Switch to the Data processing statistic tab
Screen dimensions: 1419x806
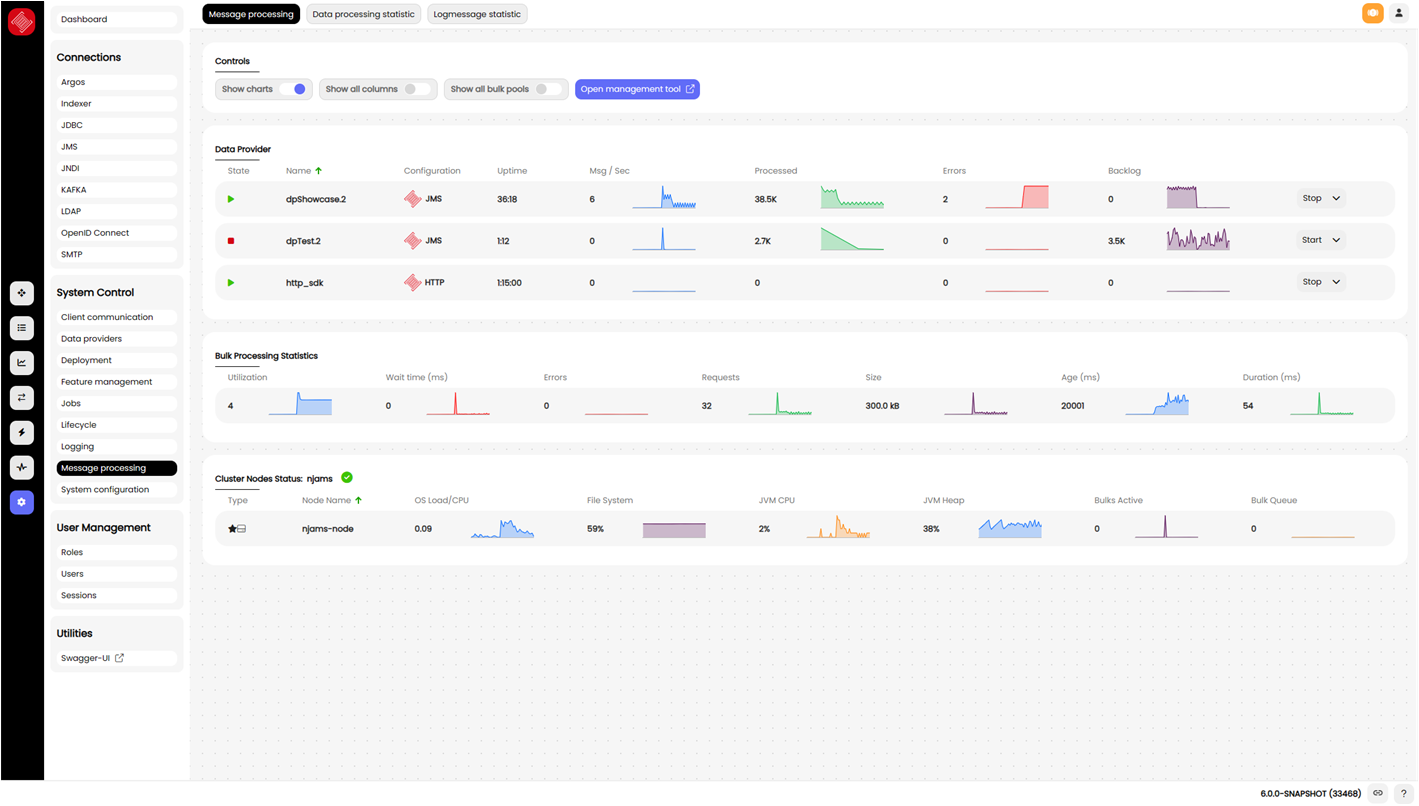click(x=363, y=14)
